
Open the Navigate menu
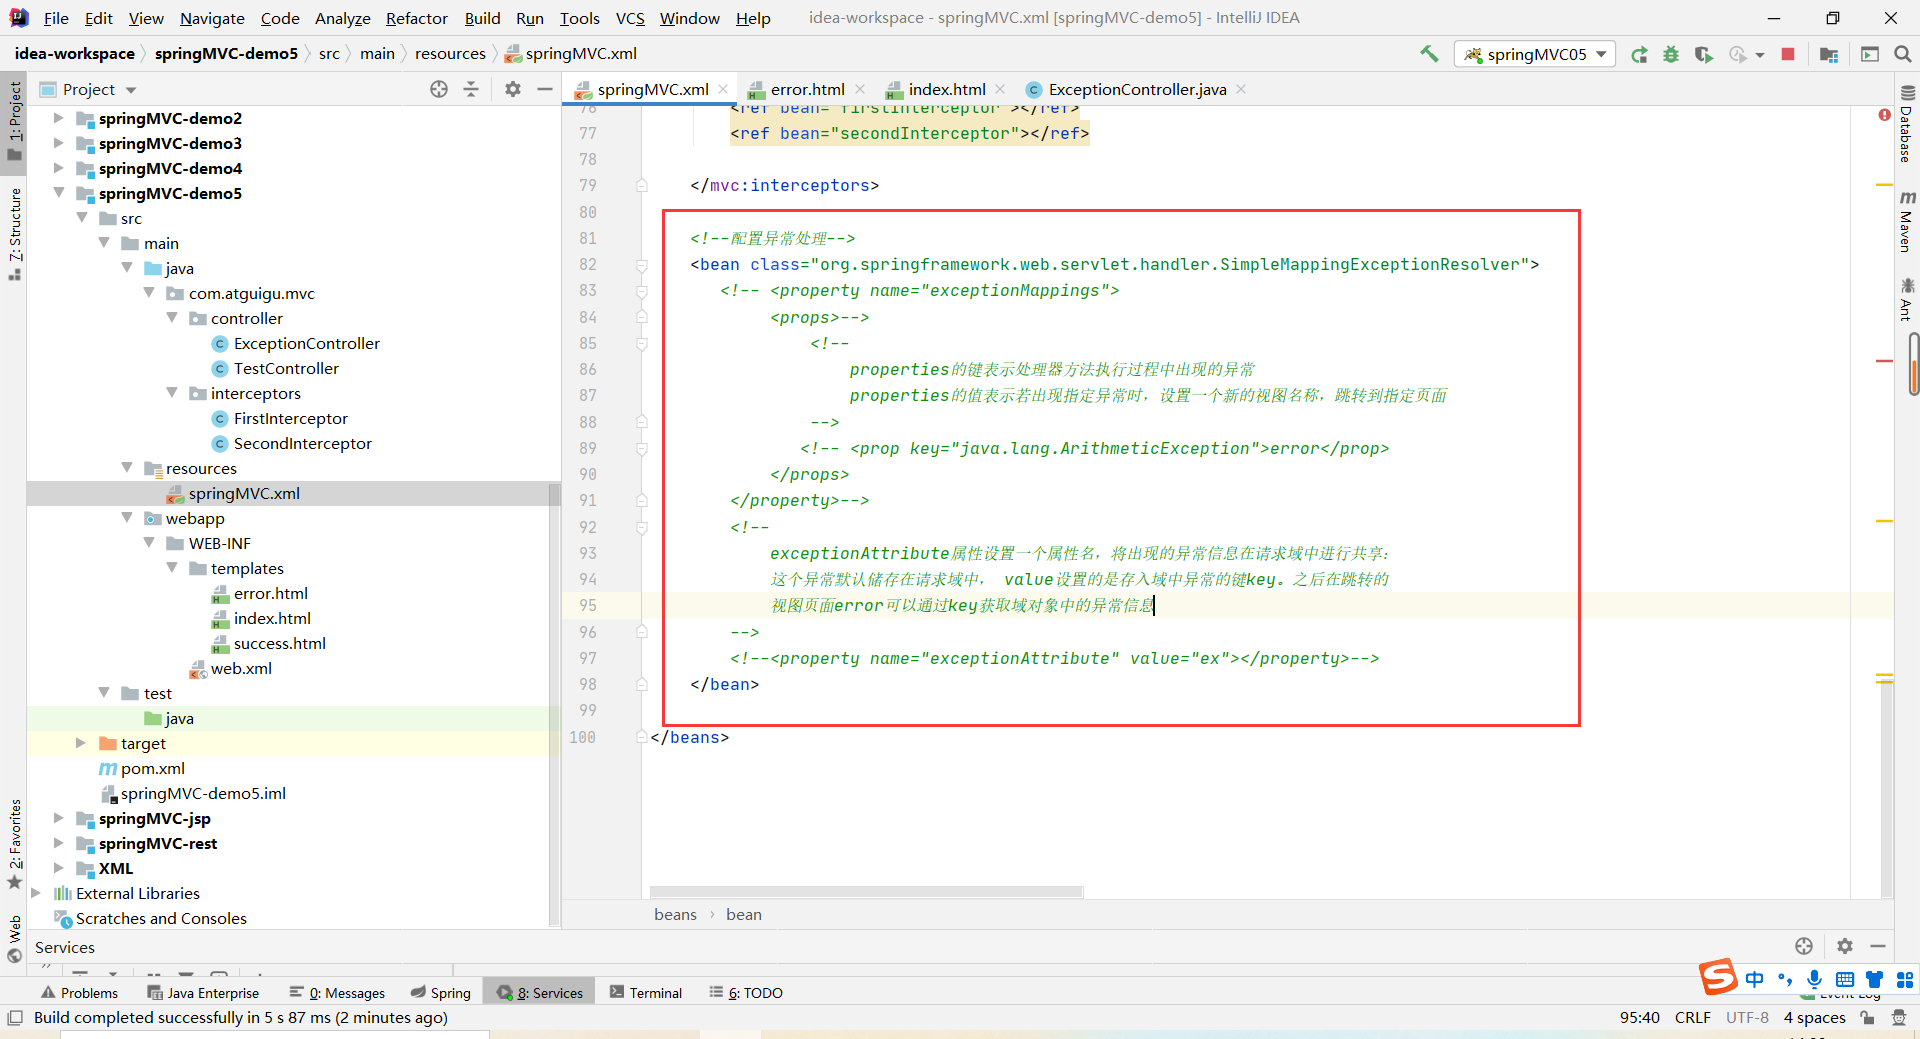(x=212, y=18)
